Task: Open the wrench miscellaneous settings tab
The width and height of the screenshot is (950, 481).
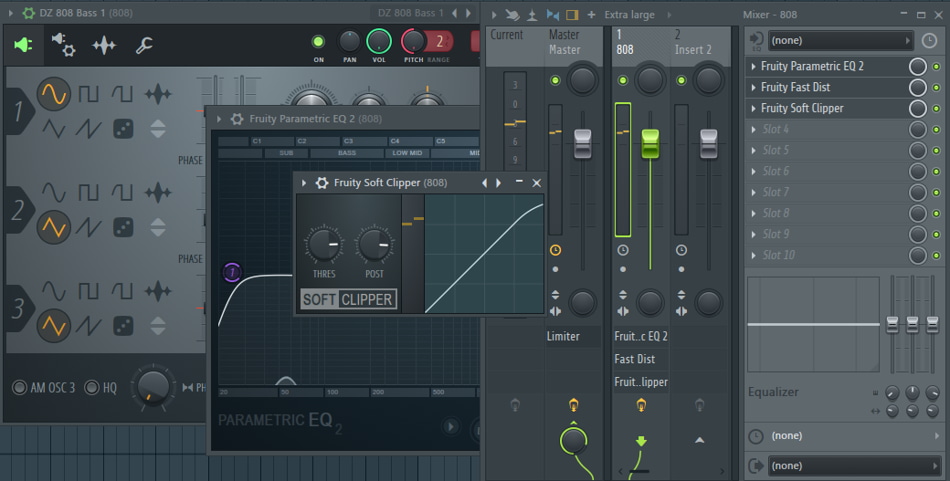Action: (144, 45)
